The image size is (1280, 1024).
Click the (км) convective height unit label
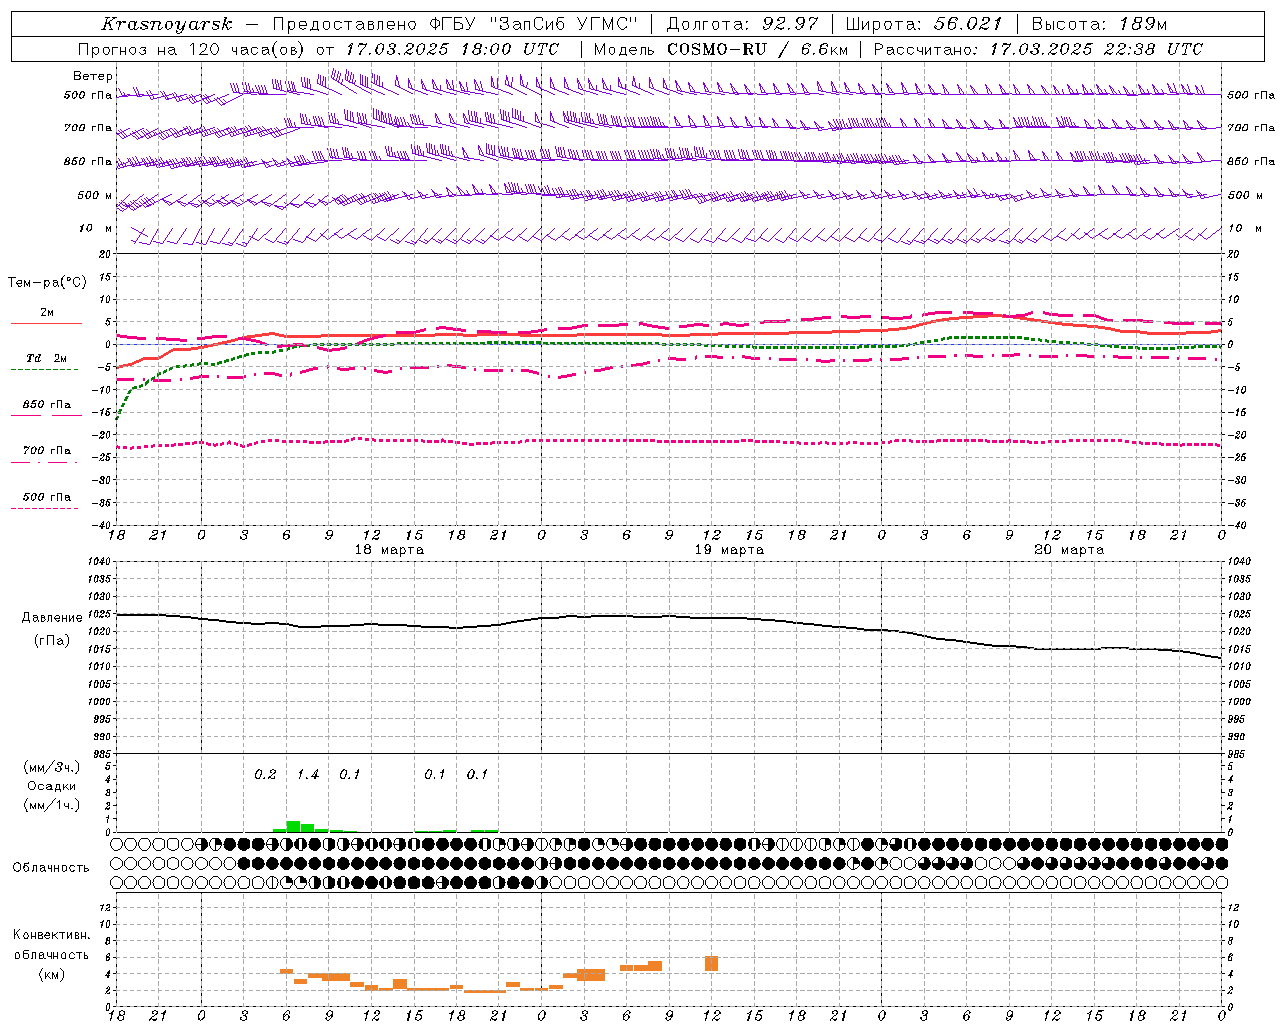(51, 974)
